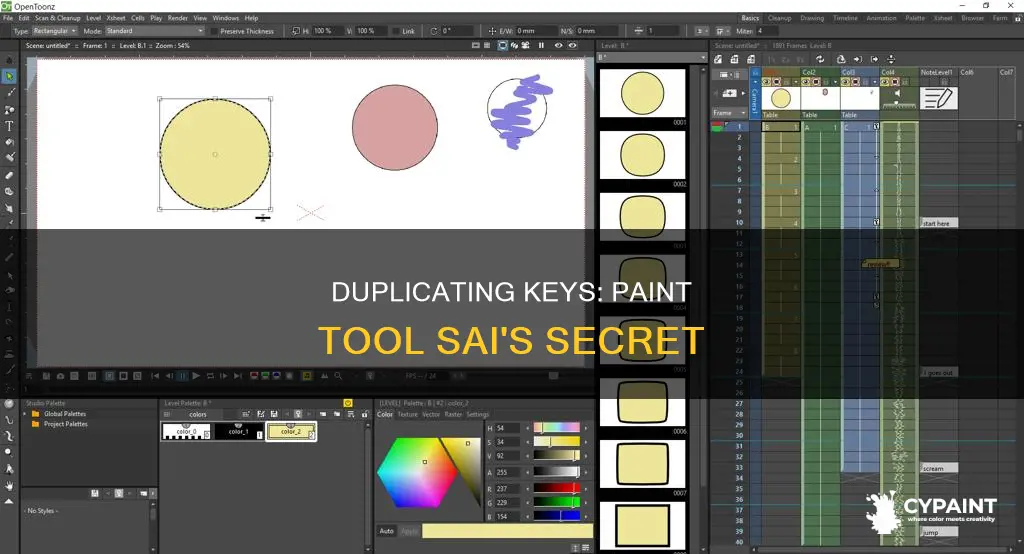
Task: Enable Preserve Thickness checkbox
Action: 214,31
